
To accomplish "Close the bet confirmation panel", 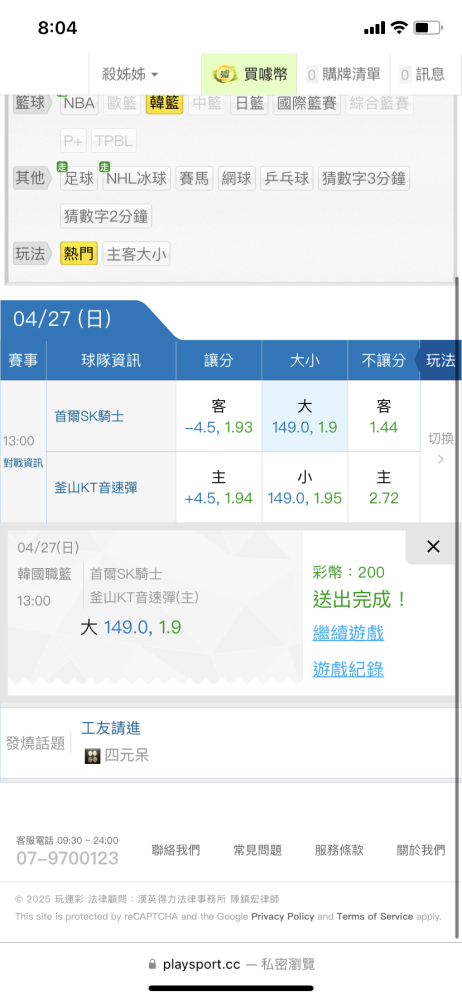I will click(x=433, y=547).
